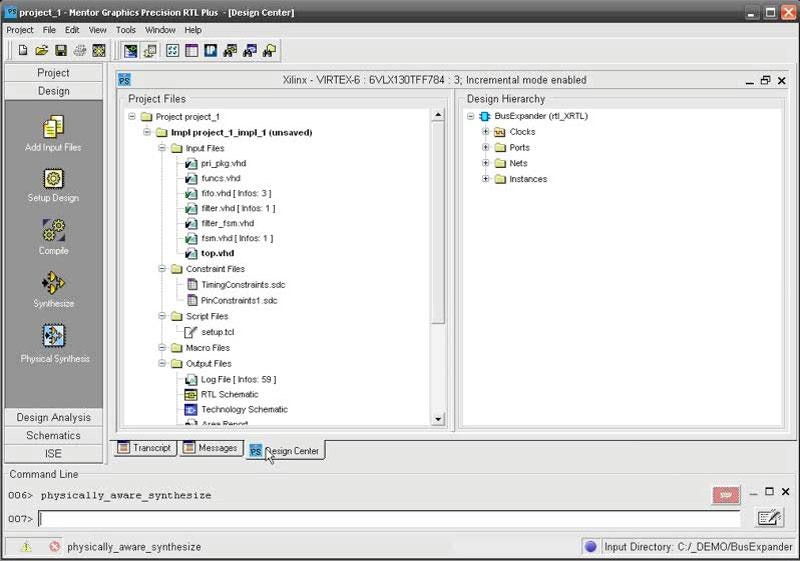The image size is (800, 561).
Task: Open the Design sidebar section
Action: click(x=54, y=91)
